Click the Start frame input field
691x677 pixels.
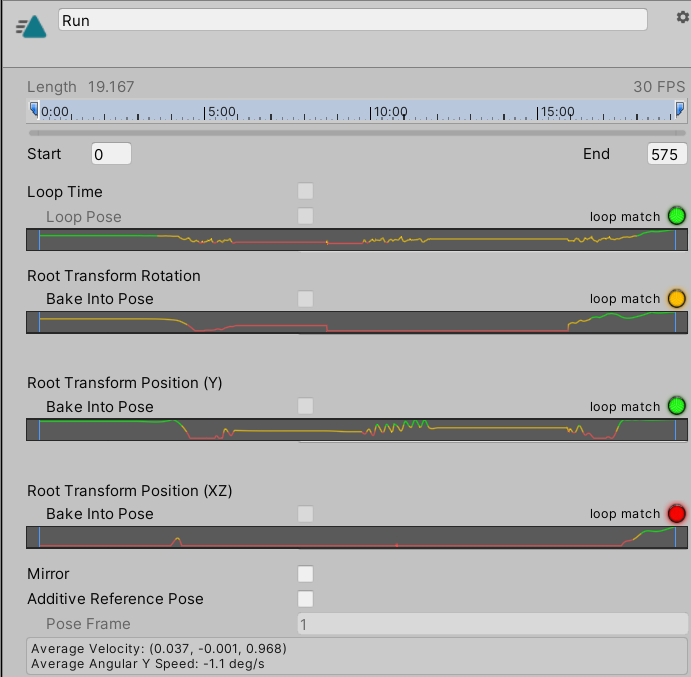coord(111,154)
